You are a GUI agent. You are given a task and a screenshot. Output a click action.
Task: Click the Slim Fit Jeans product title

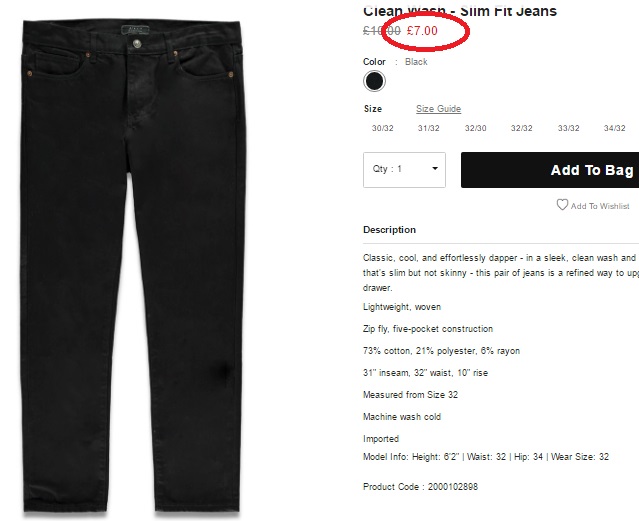(460, 11)
